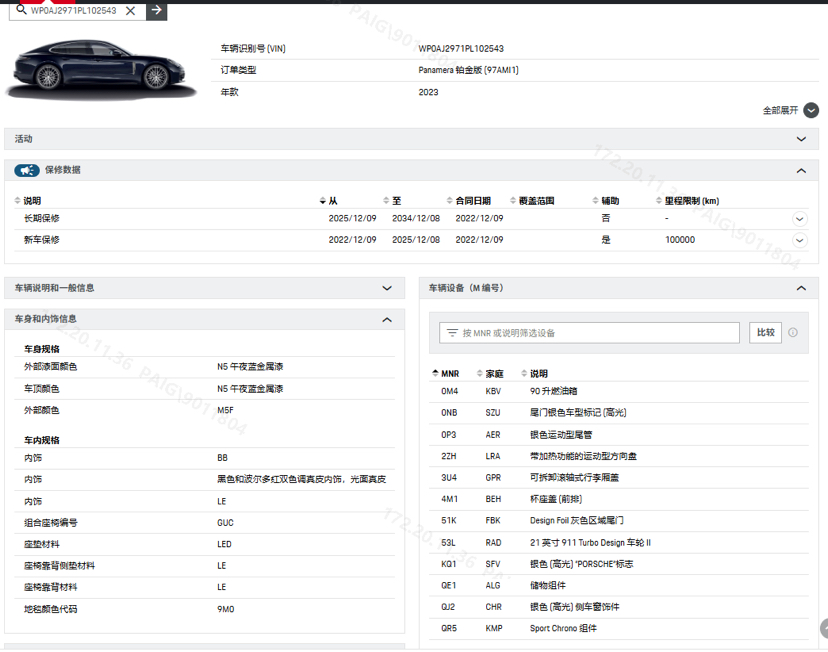Sort equipment list by 说明 column
This screenshot has height=652, width=828.
[534, 373]
